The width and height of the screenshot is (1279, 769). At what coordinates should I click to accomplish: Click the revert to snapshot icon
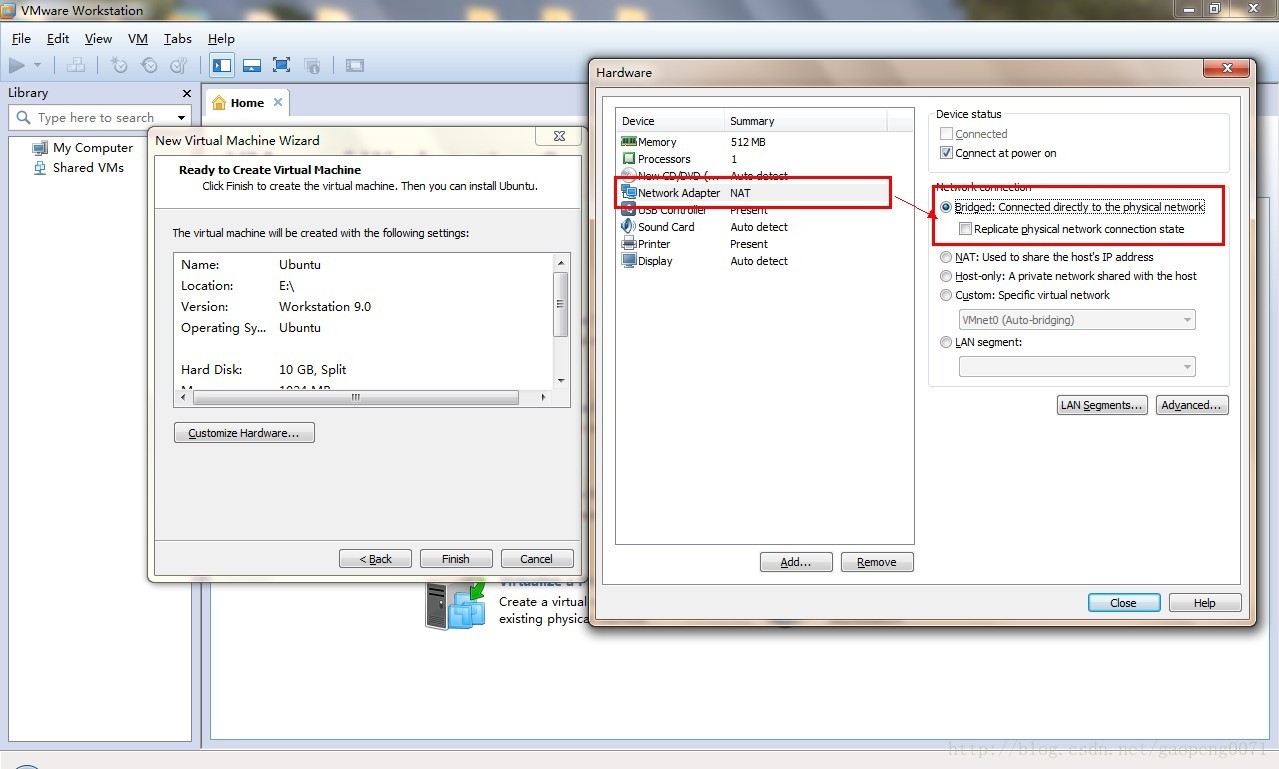tap(149, 65)
